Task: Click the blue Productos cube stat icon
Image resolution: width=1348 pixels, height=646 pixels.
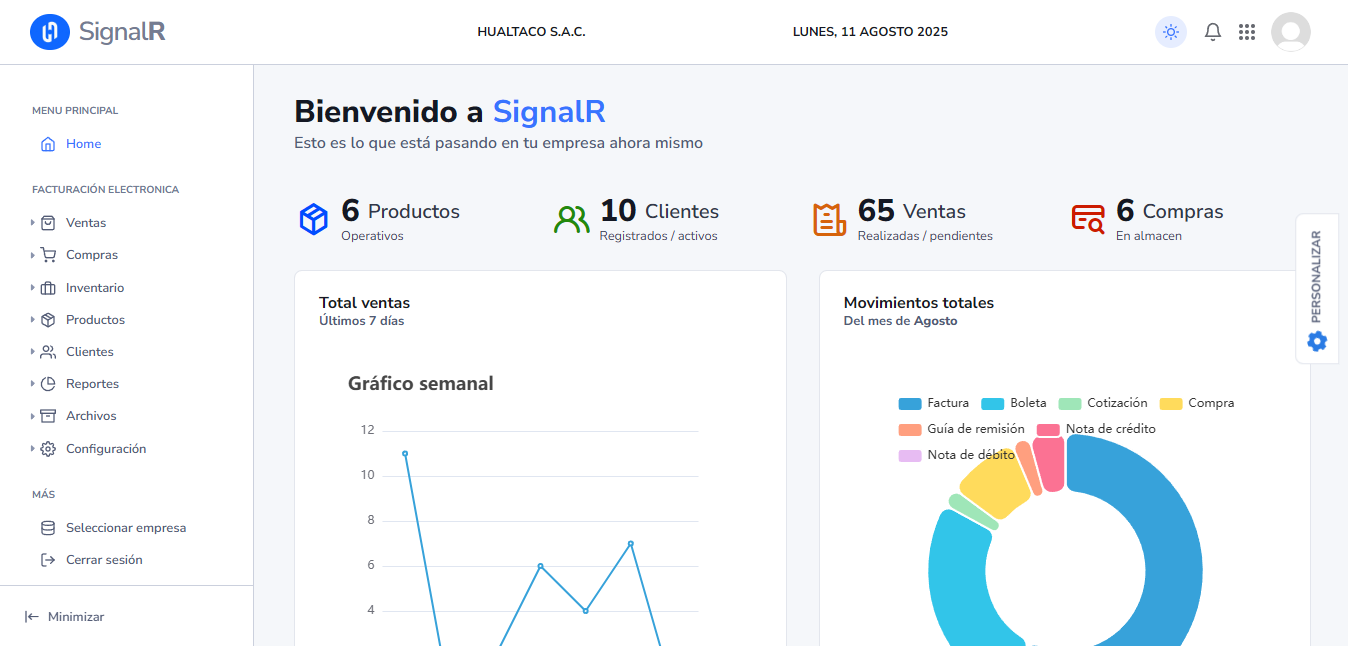Action: click(314, 219)
